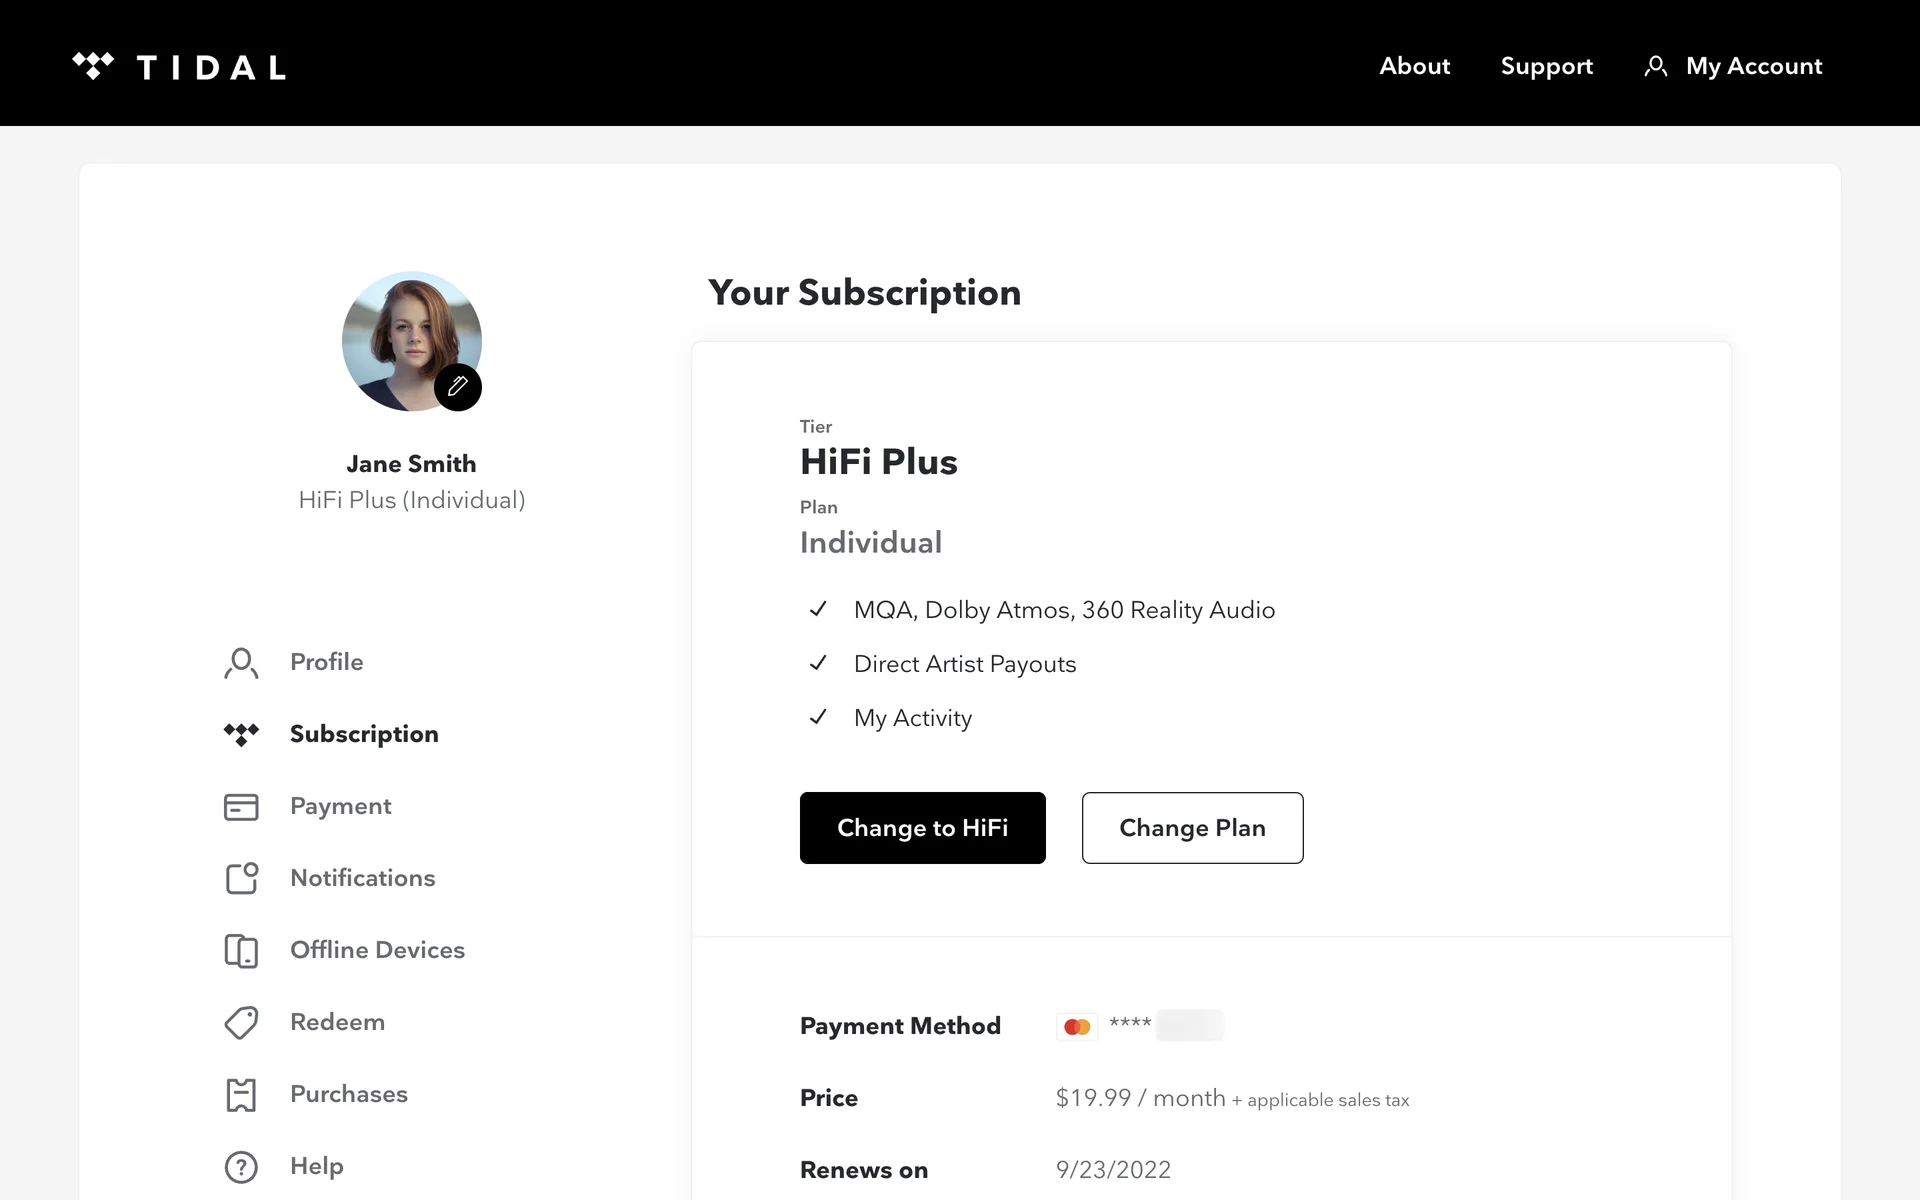The width and height of the screenshot is (1920, 1200).
Task: Click the Offline Devices icon
Action: coord(241,950)
